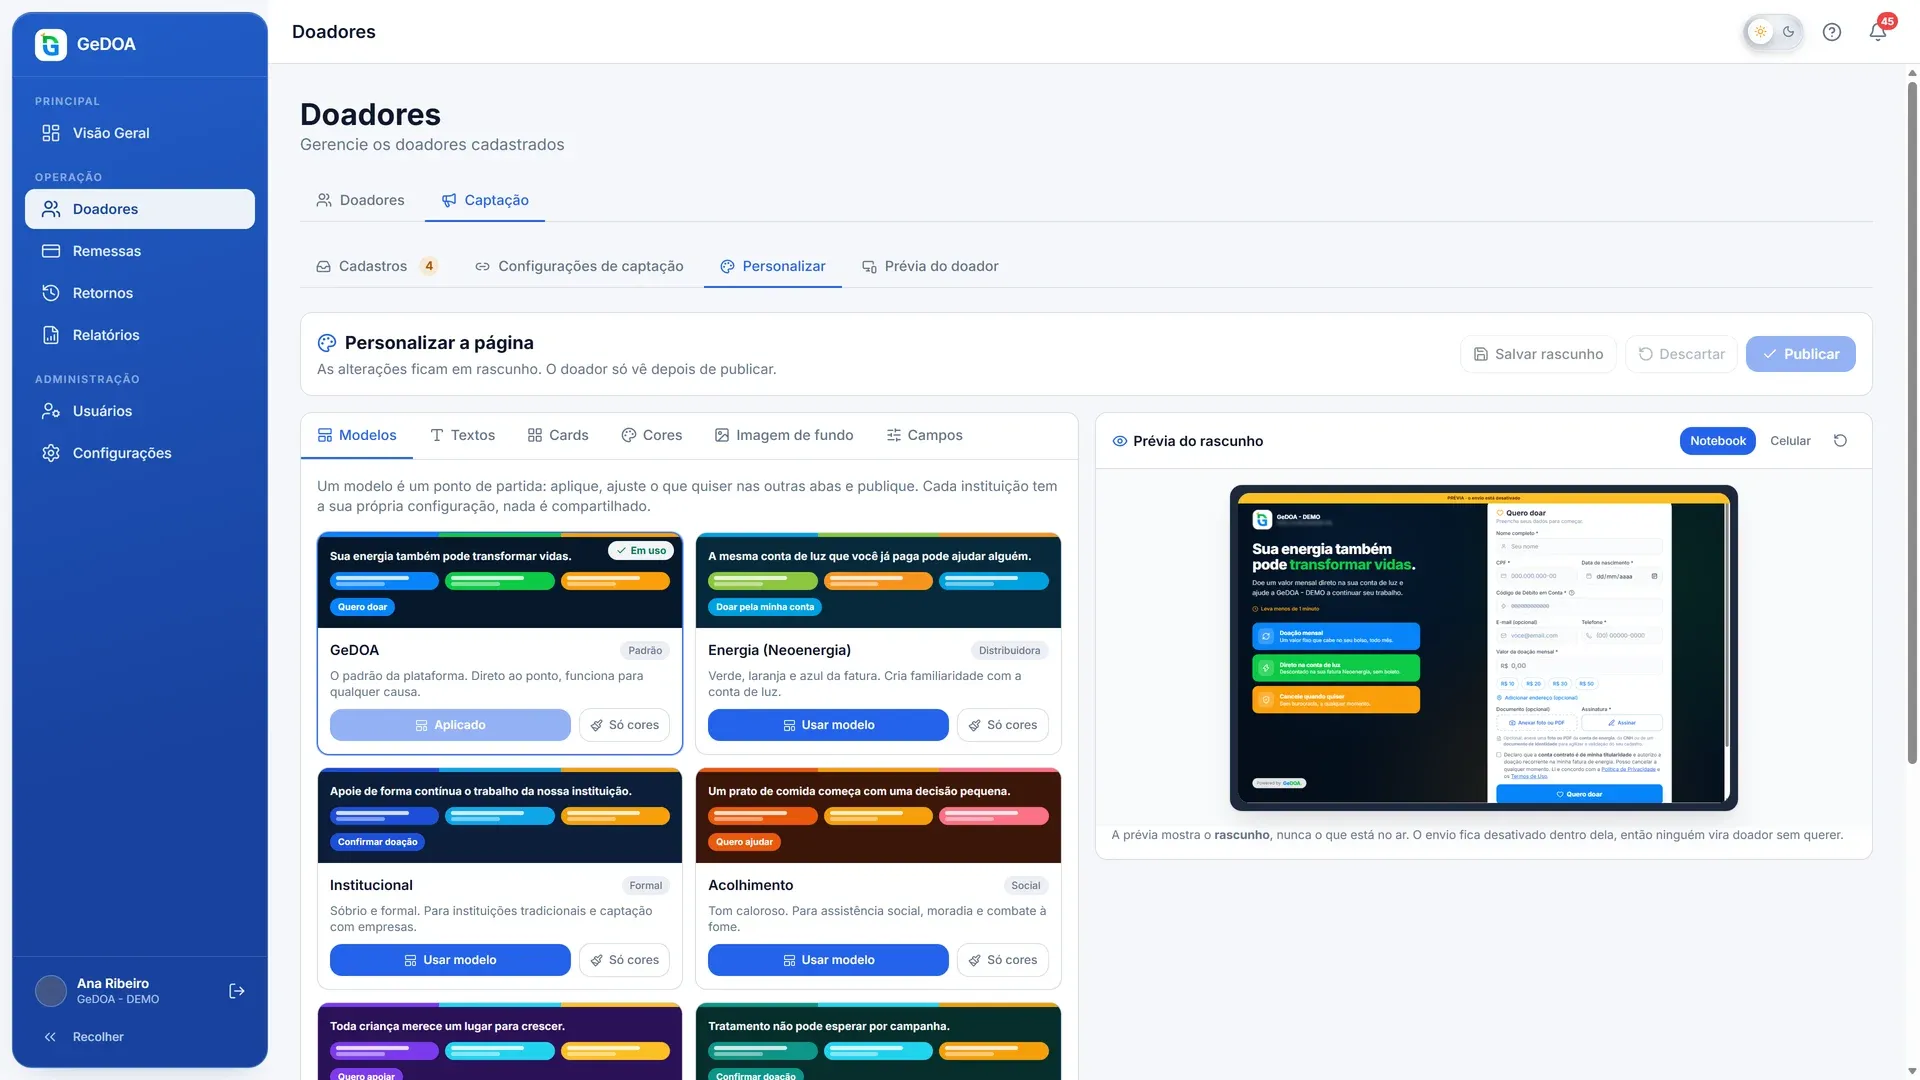Select Notebook preview mode

1718,441
